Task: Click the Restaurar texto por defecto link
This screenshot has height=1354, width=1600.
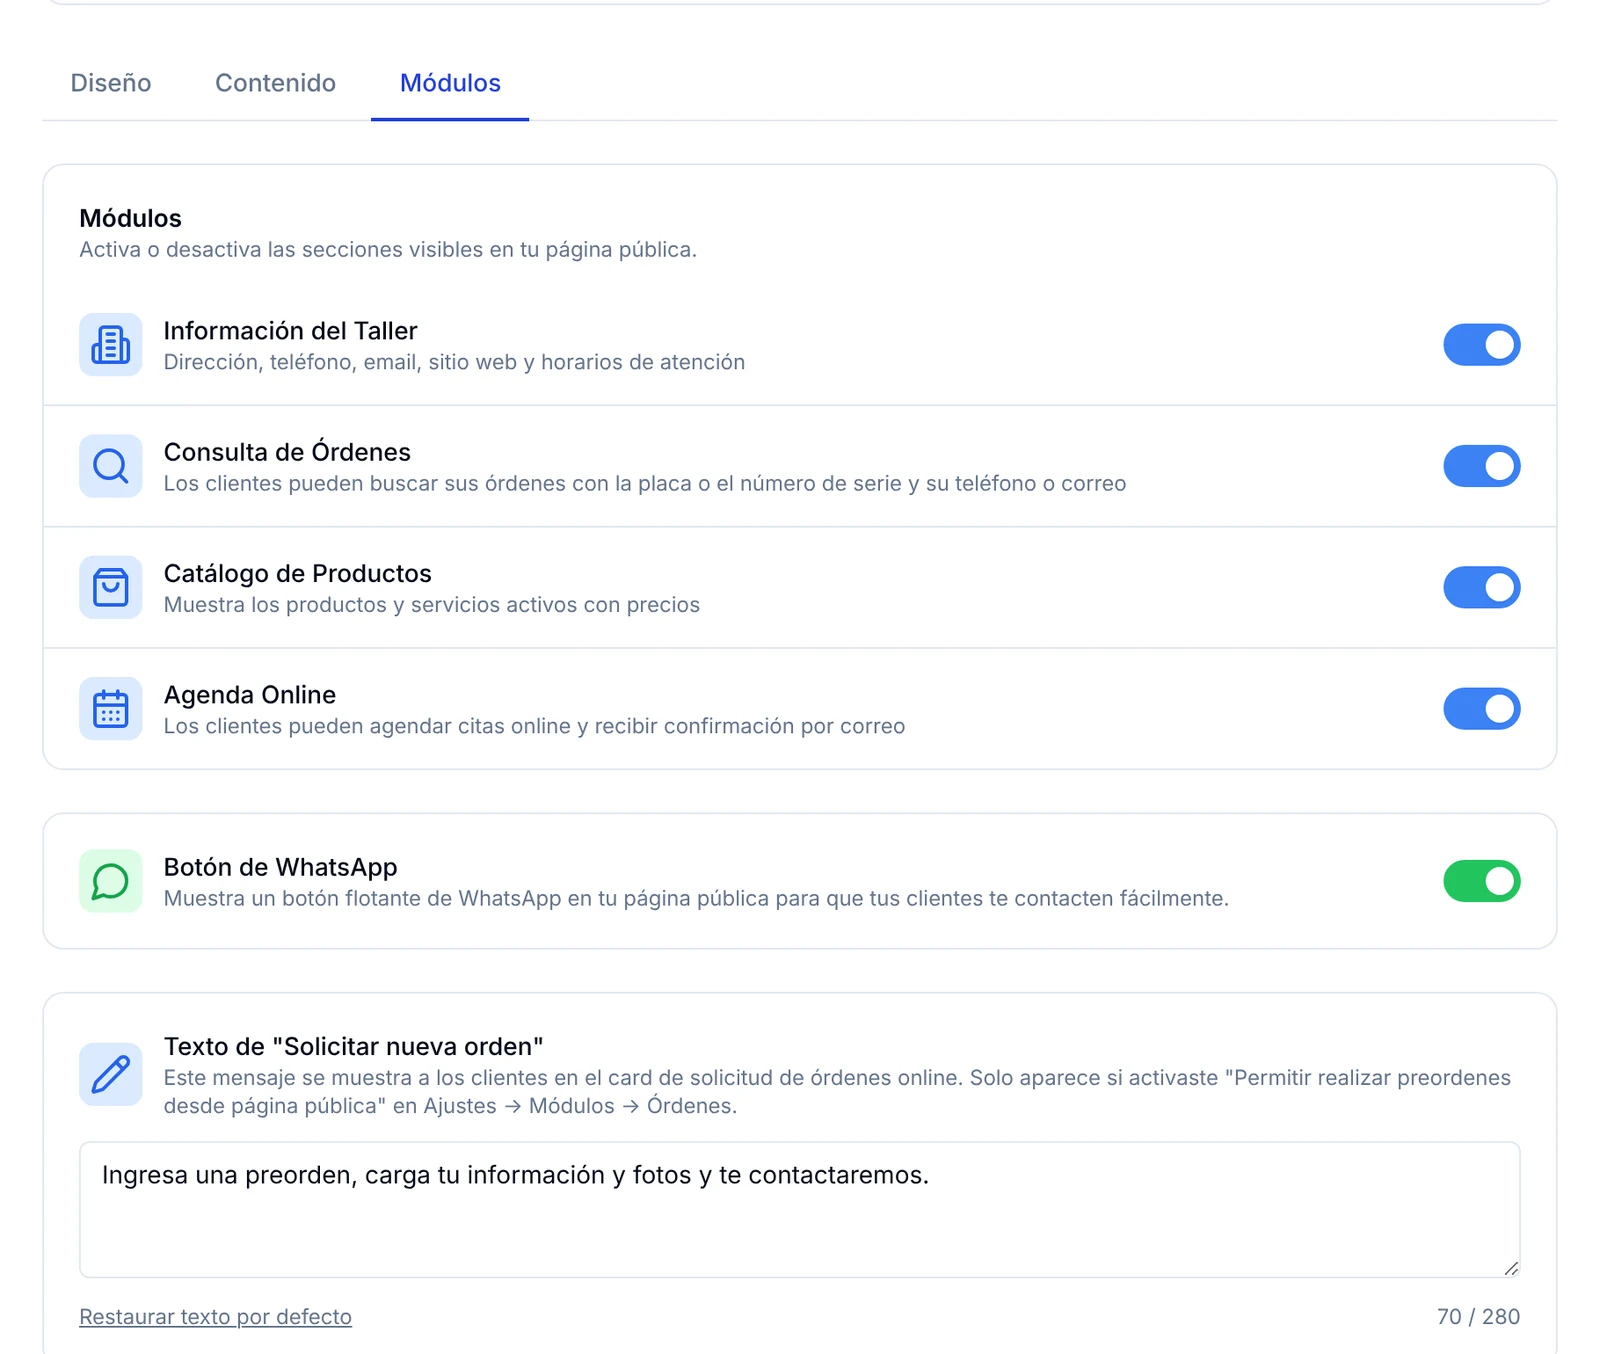Action: point(215,1317)
